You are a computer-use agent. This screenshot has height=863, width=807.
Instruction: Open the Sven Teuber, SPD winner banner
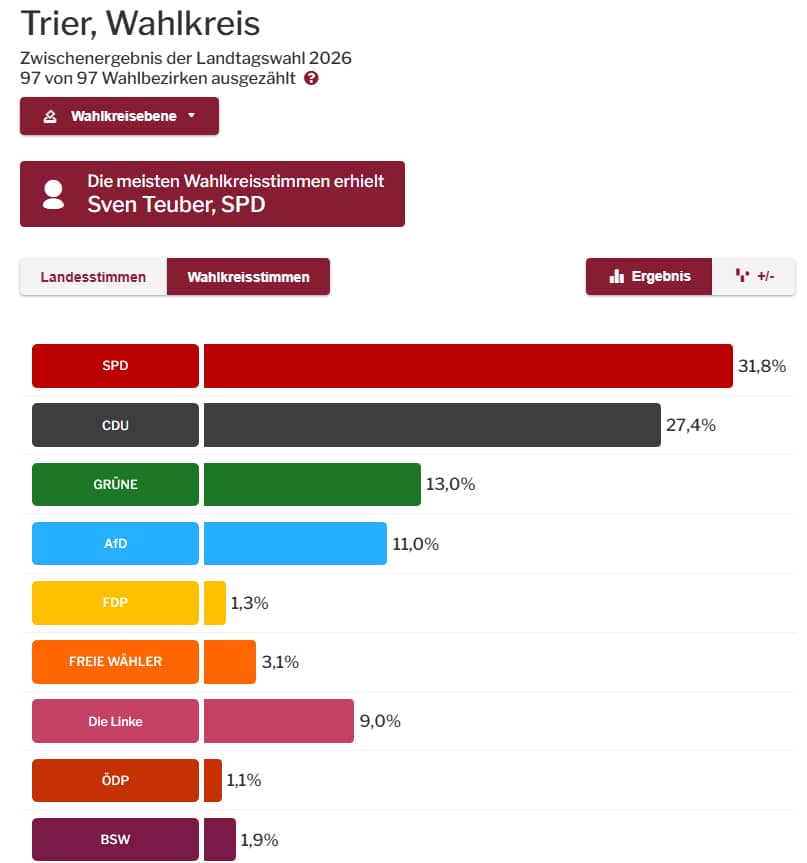pos(212,194)
